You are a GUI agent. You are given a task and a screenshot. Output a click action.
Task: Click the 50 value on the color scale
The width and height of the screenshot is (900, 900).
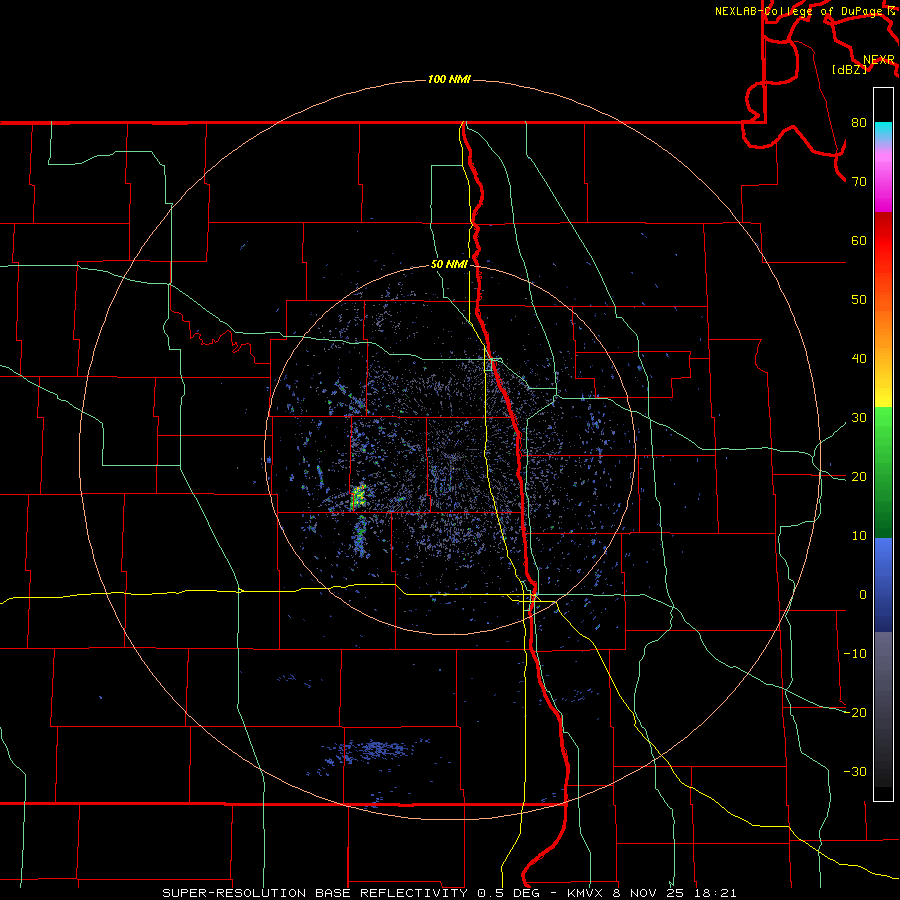tap(859, 300)
